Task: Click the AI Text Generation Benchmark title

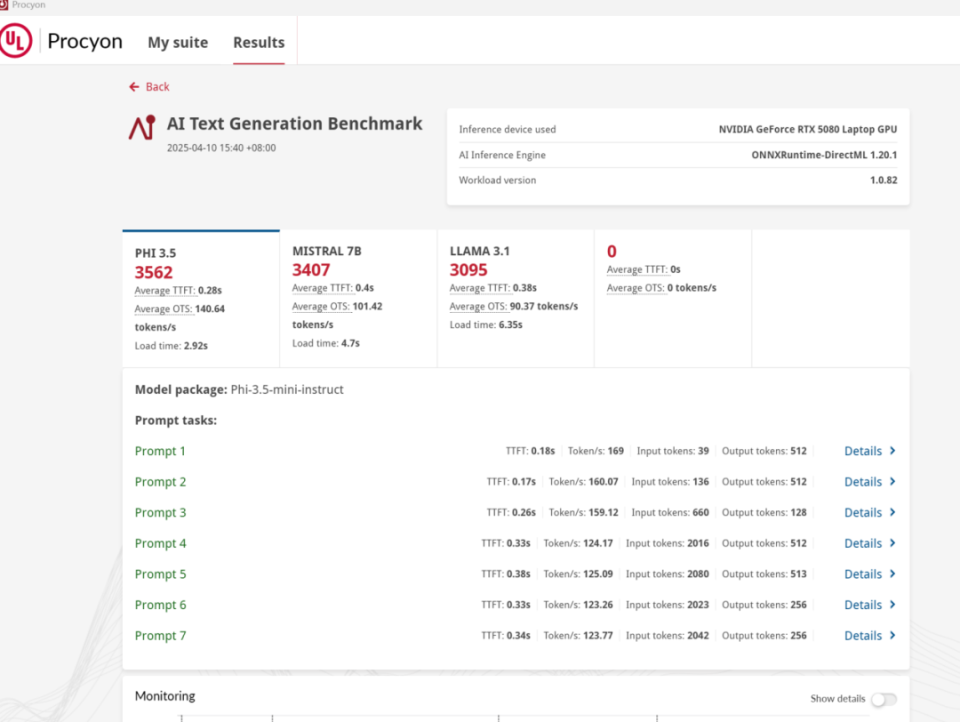Action: [x=294, y=124]
